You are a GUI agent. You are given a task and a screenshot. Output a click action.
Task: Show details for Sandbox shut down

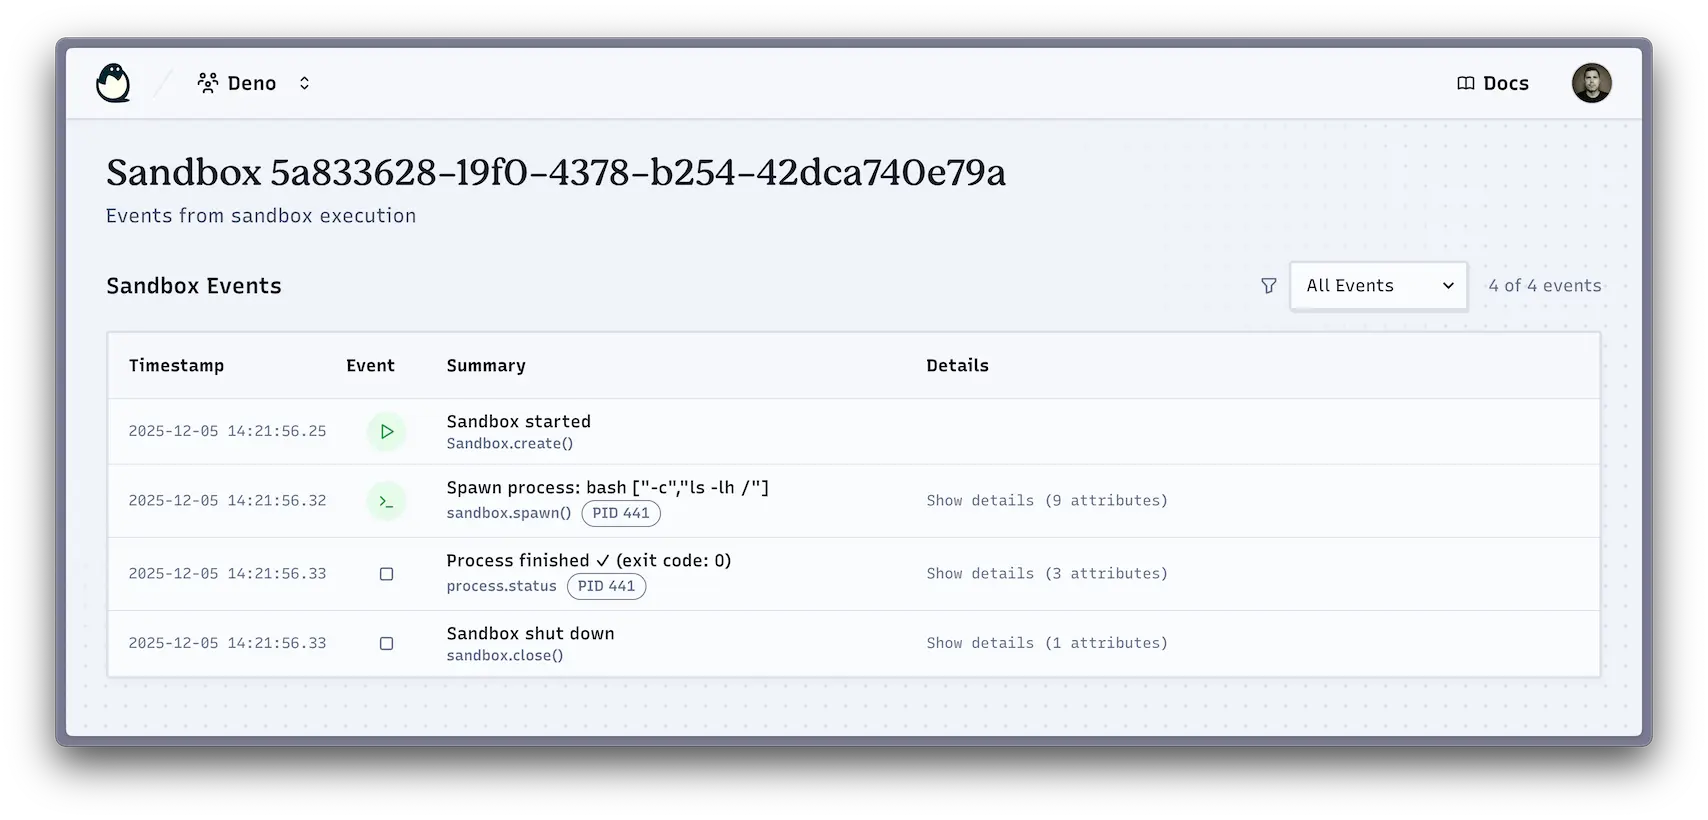pos(1046,643)
